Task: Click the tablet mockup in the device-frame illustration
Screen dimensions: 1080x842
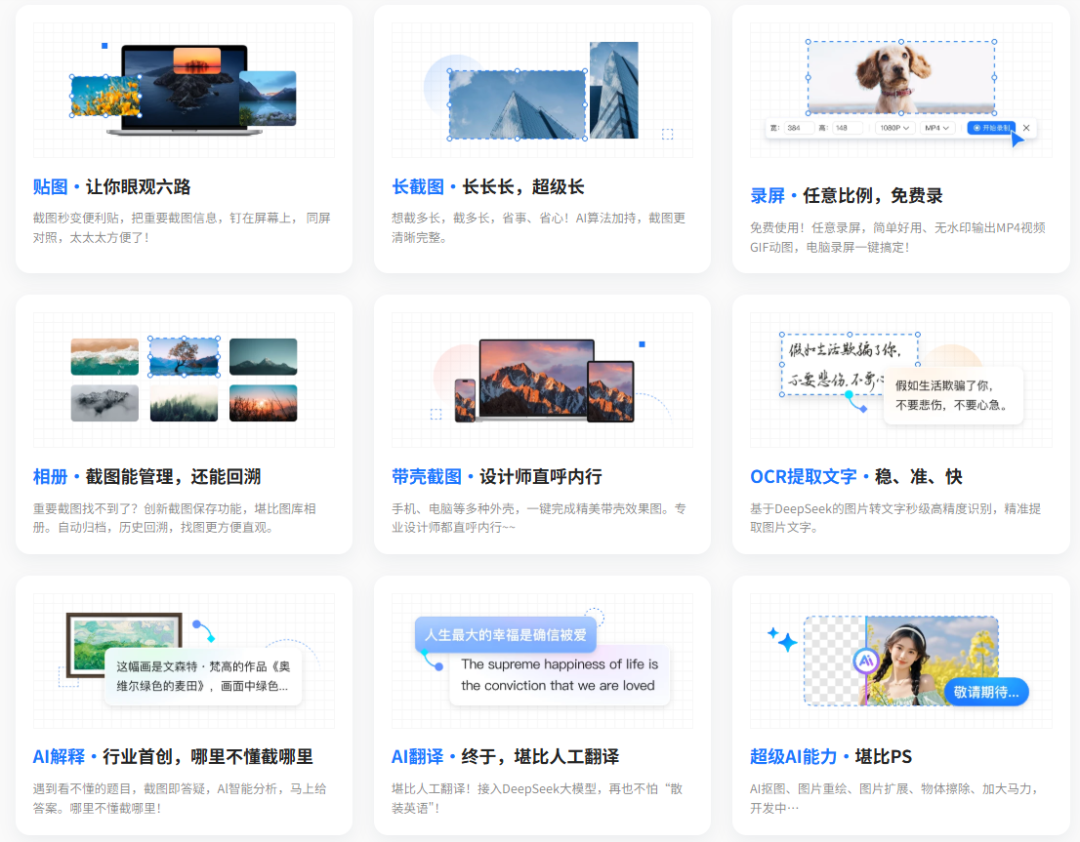Action: point(610,391)
